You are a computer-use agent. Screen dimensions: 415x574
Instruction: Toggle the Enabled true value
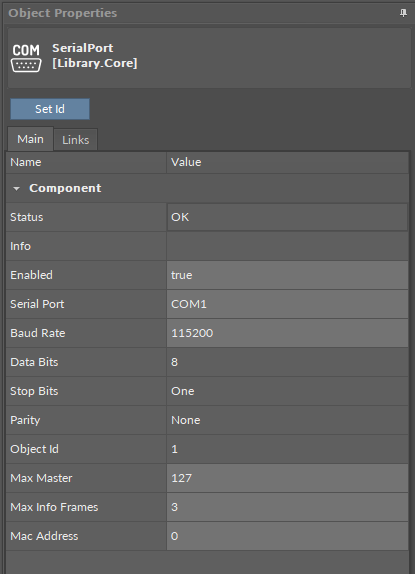coord(287,275)
